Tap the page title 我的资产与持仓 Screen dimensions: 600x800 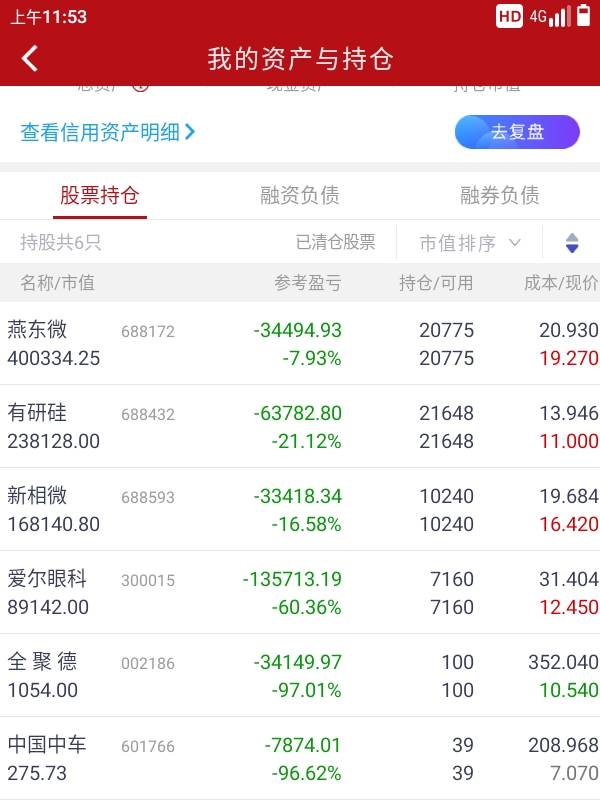point(300,58)
